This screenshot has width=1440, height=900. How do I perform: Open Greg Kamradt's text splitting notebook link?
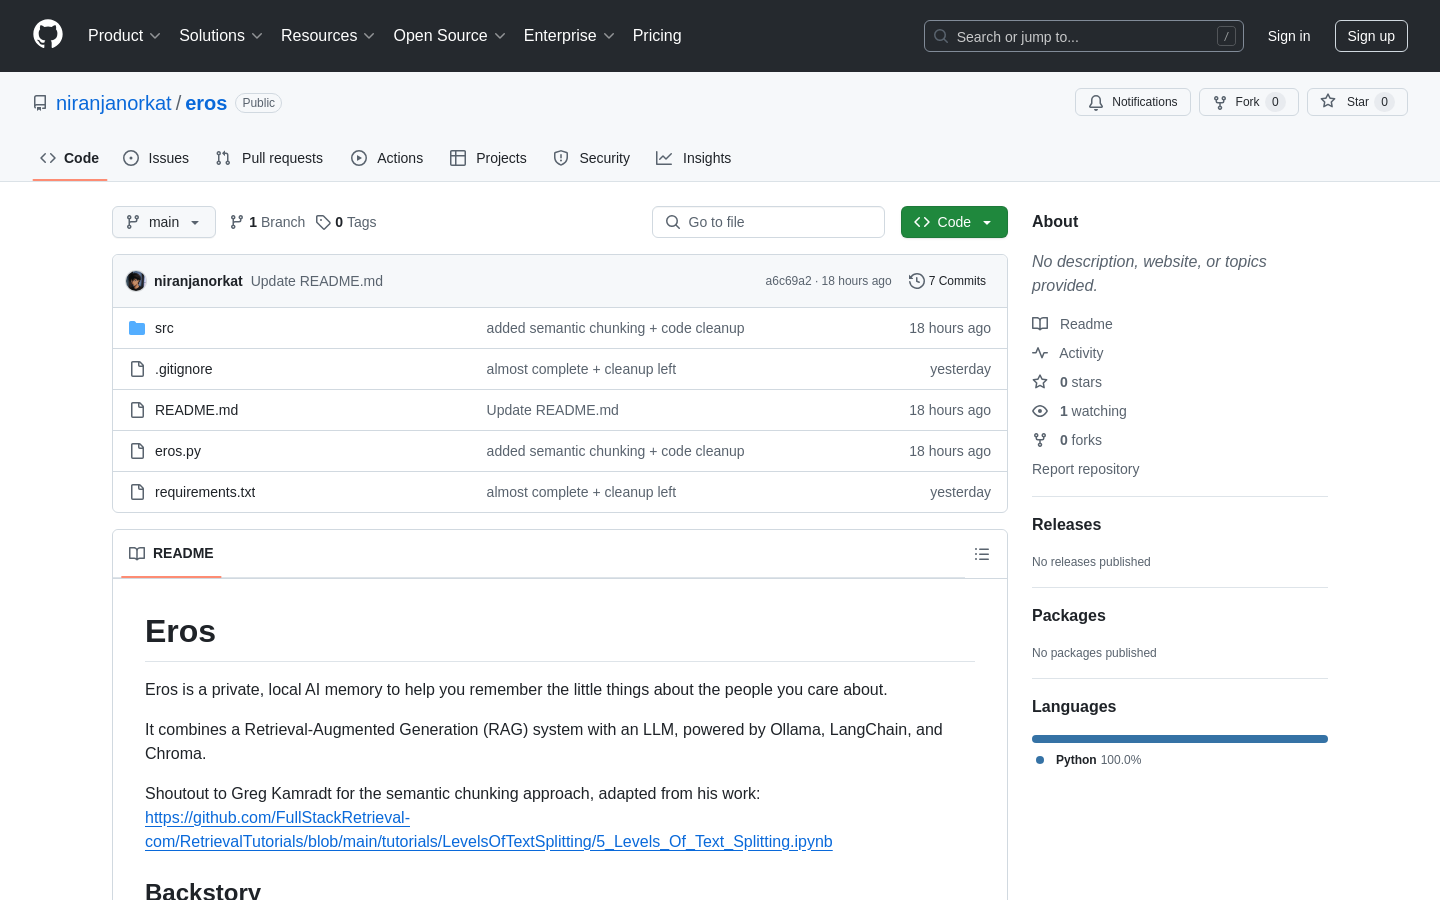(488, 830)
